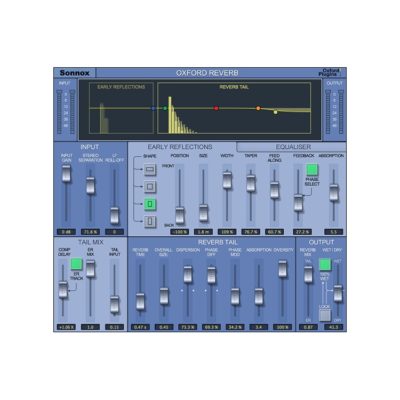Click the Feed Along value field
The width and height of the screenshot is (400, 400).
[x=274, y=232]
